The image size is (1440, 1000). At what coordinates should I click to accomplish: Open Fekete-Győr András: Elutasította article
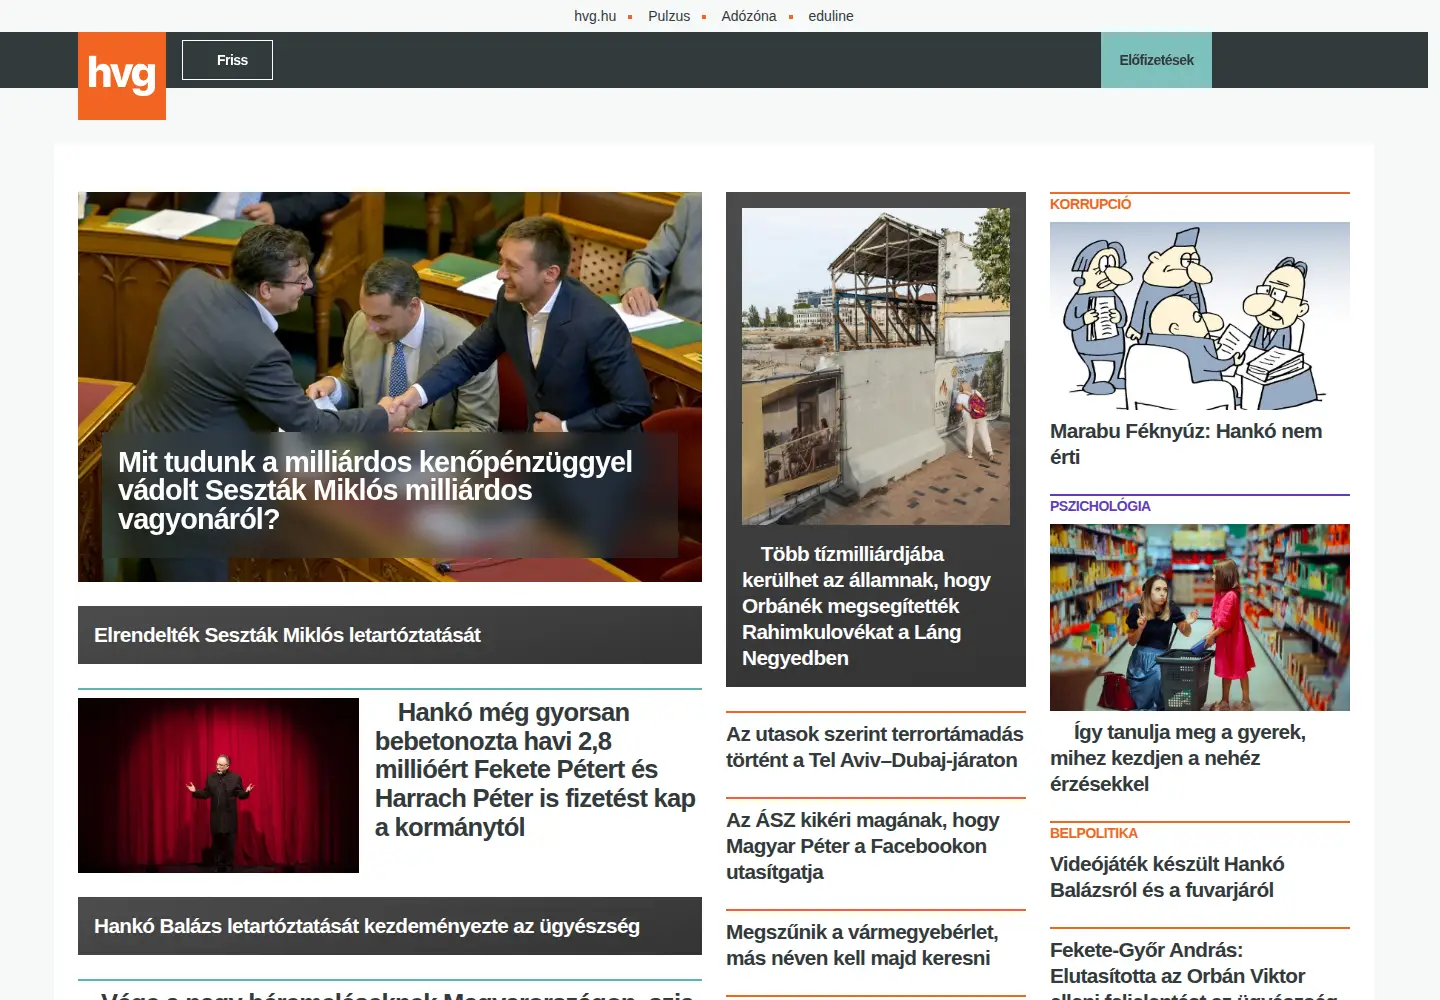(x=1193, y=970)
